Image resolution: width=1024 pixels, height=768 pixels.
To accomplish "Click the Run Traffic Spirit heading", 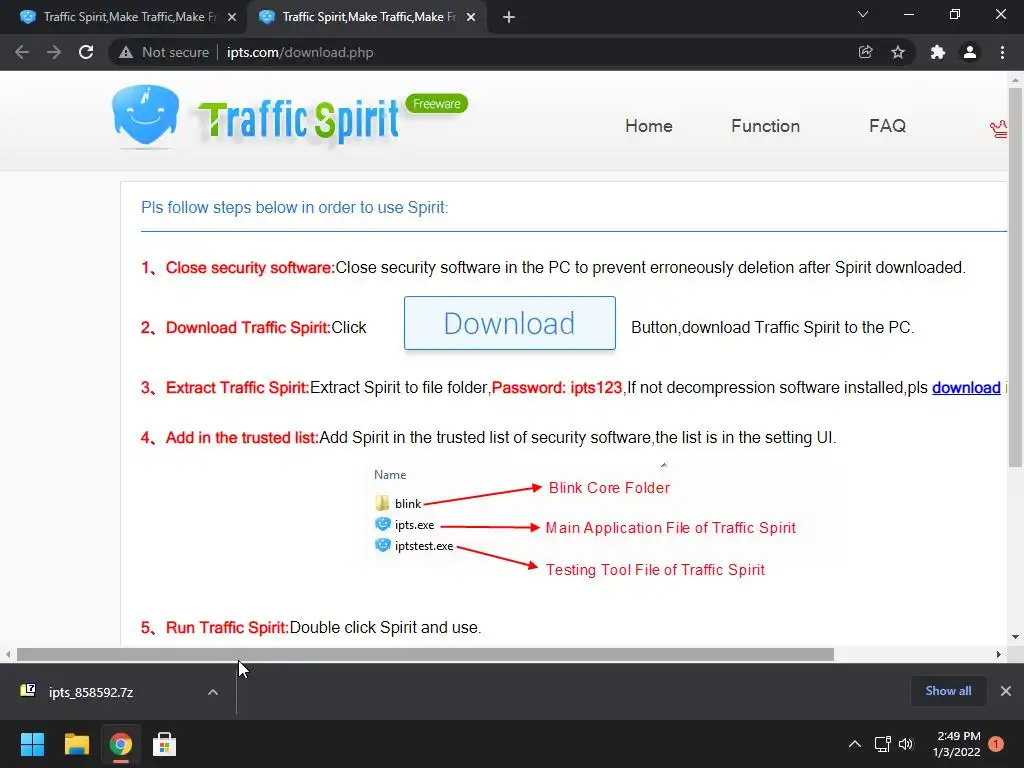I will 227,628.
